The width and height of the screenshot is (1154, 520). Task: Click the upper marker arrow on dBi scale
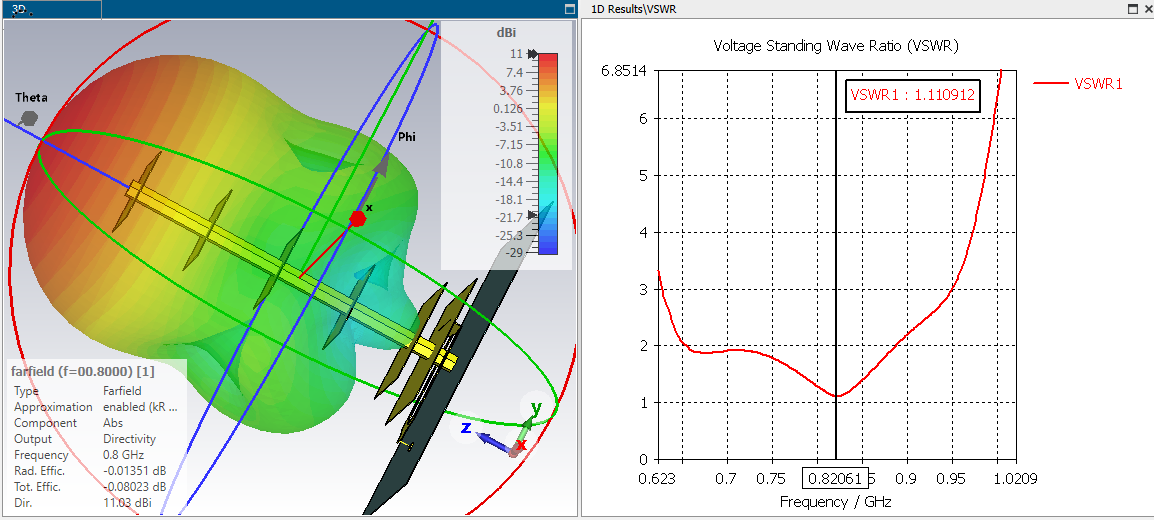534,54
